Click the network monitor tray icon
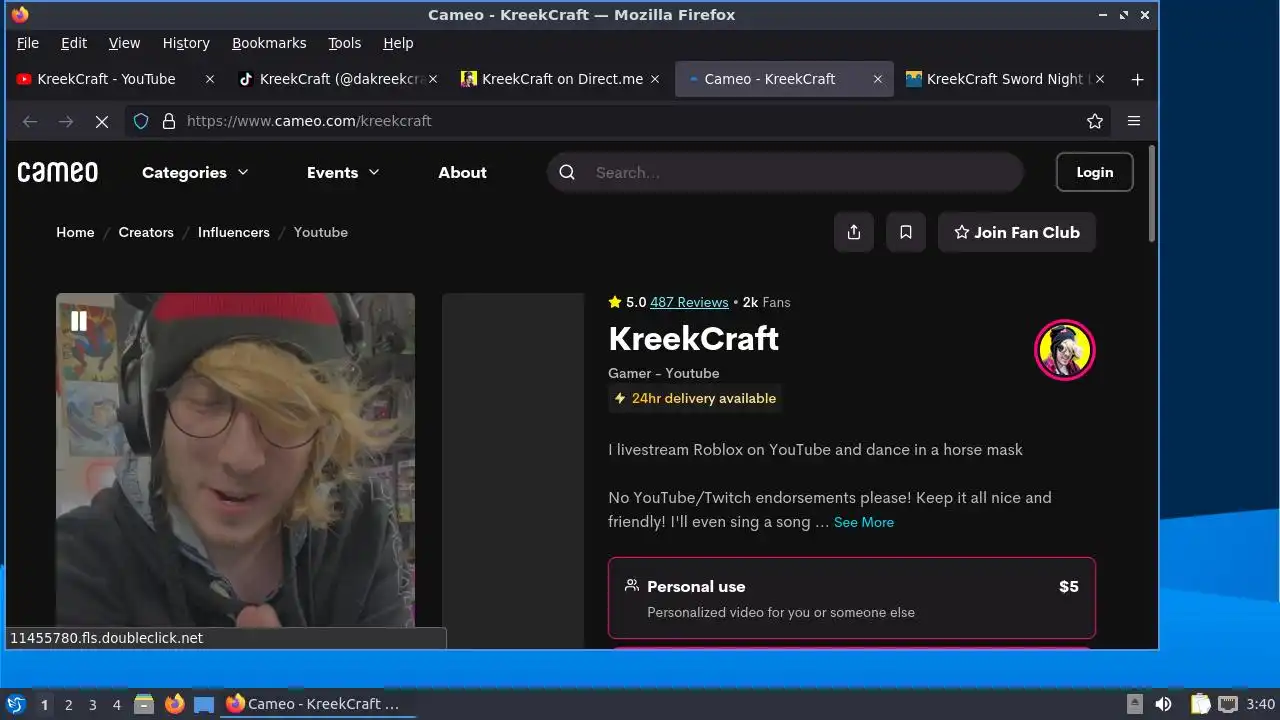 1228,704
